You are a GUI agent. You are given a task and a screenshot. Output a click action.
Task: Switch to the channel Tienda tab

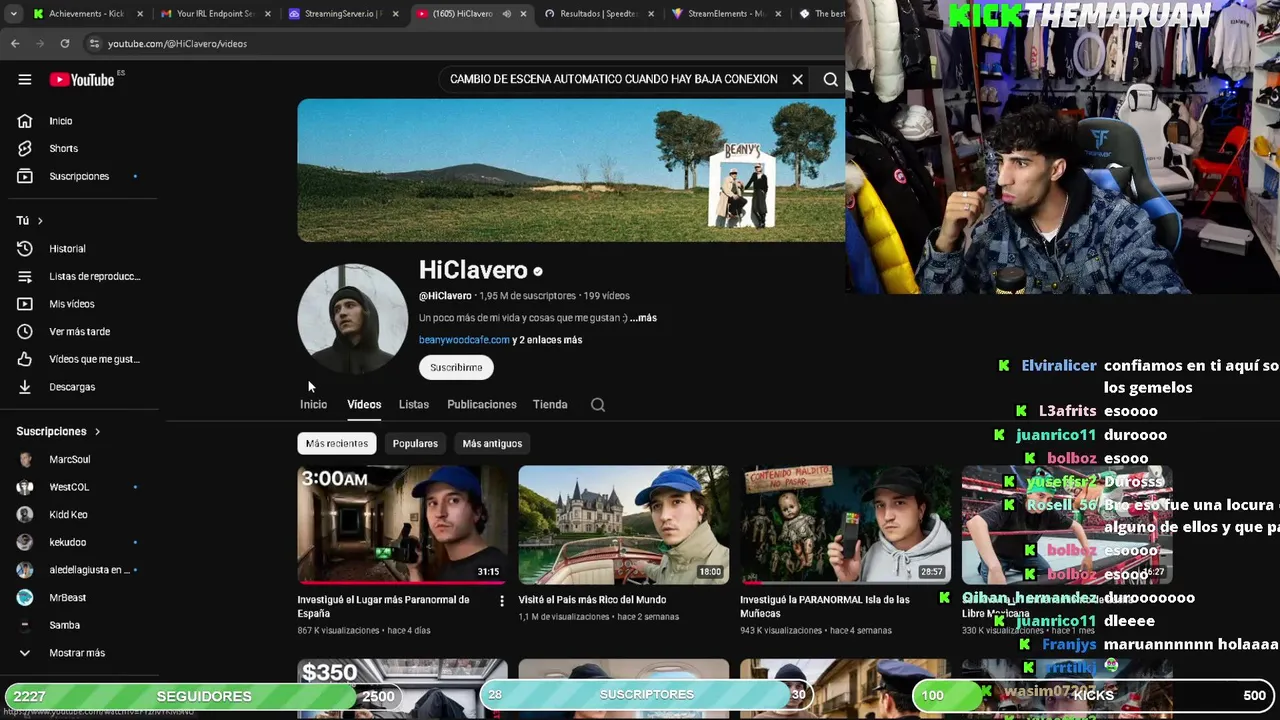550,404
